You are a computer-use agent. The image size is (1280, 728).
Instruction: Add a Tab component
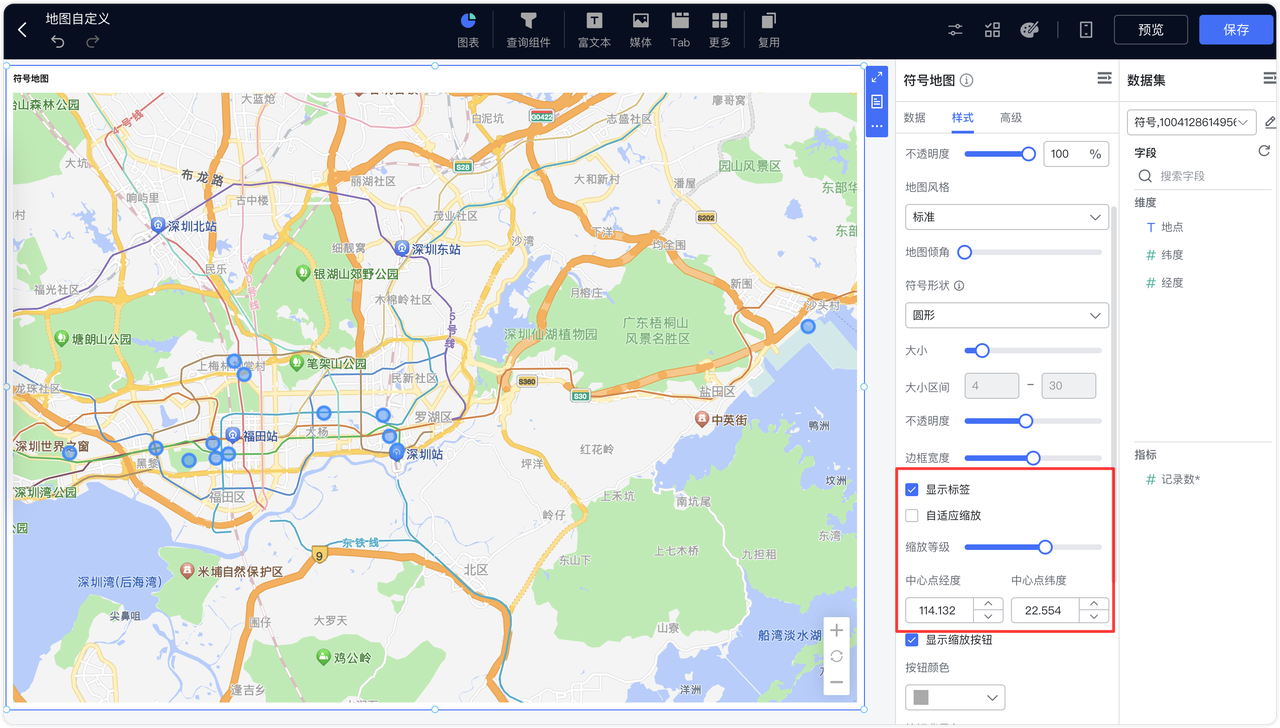point(680,30)
